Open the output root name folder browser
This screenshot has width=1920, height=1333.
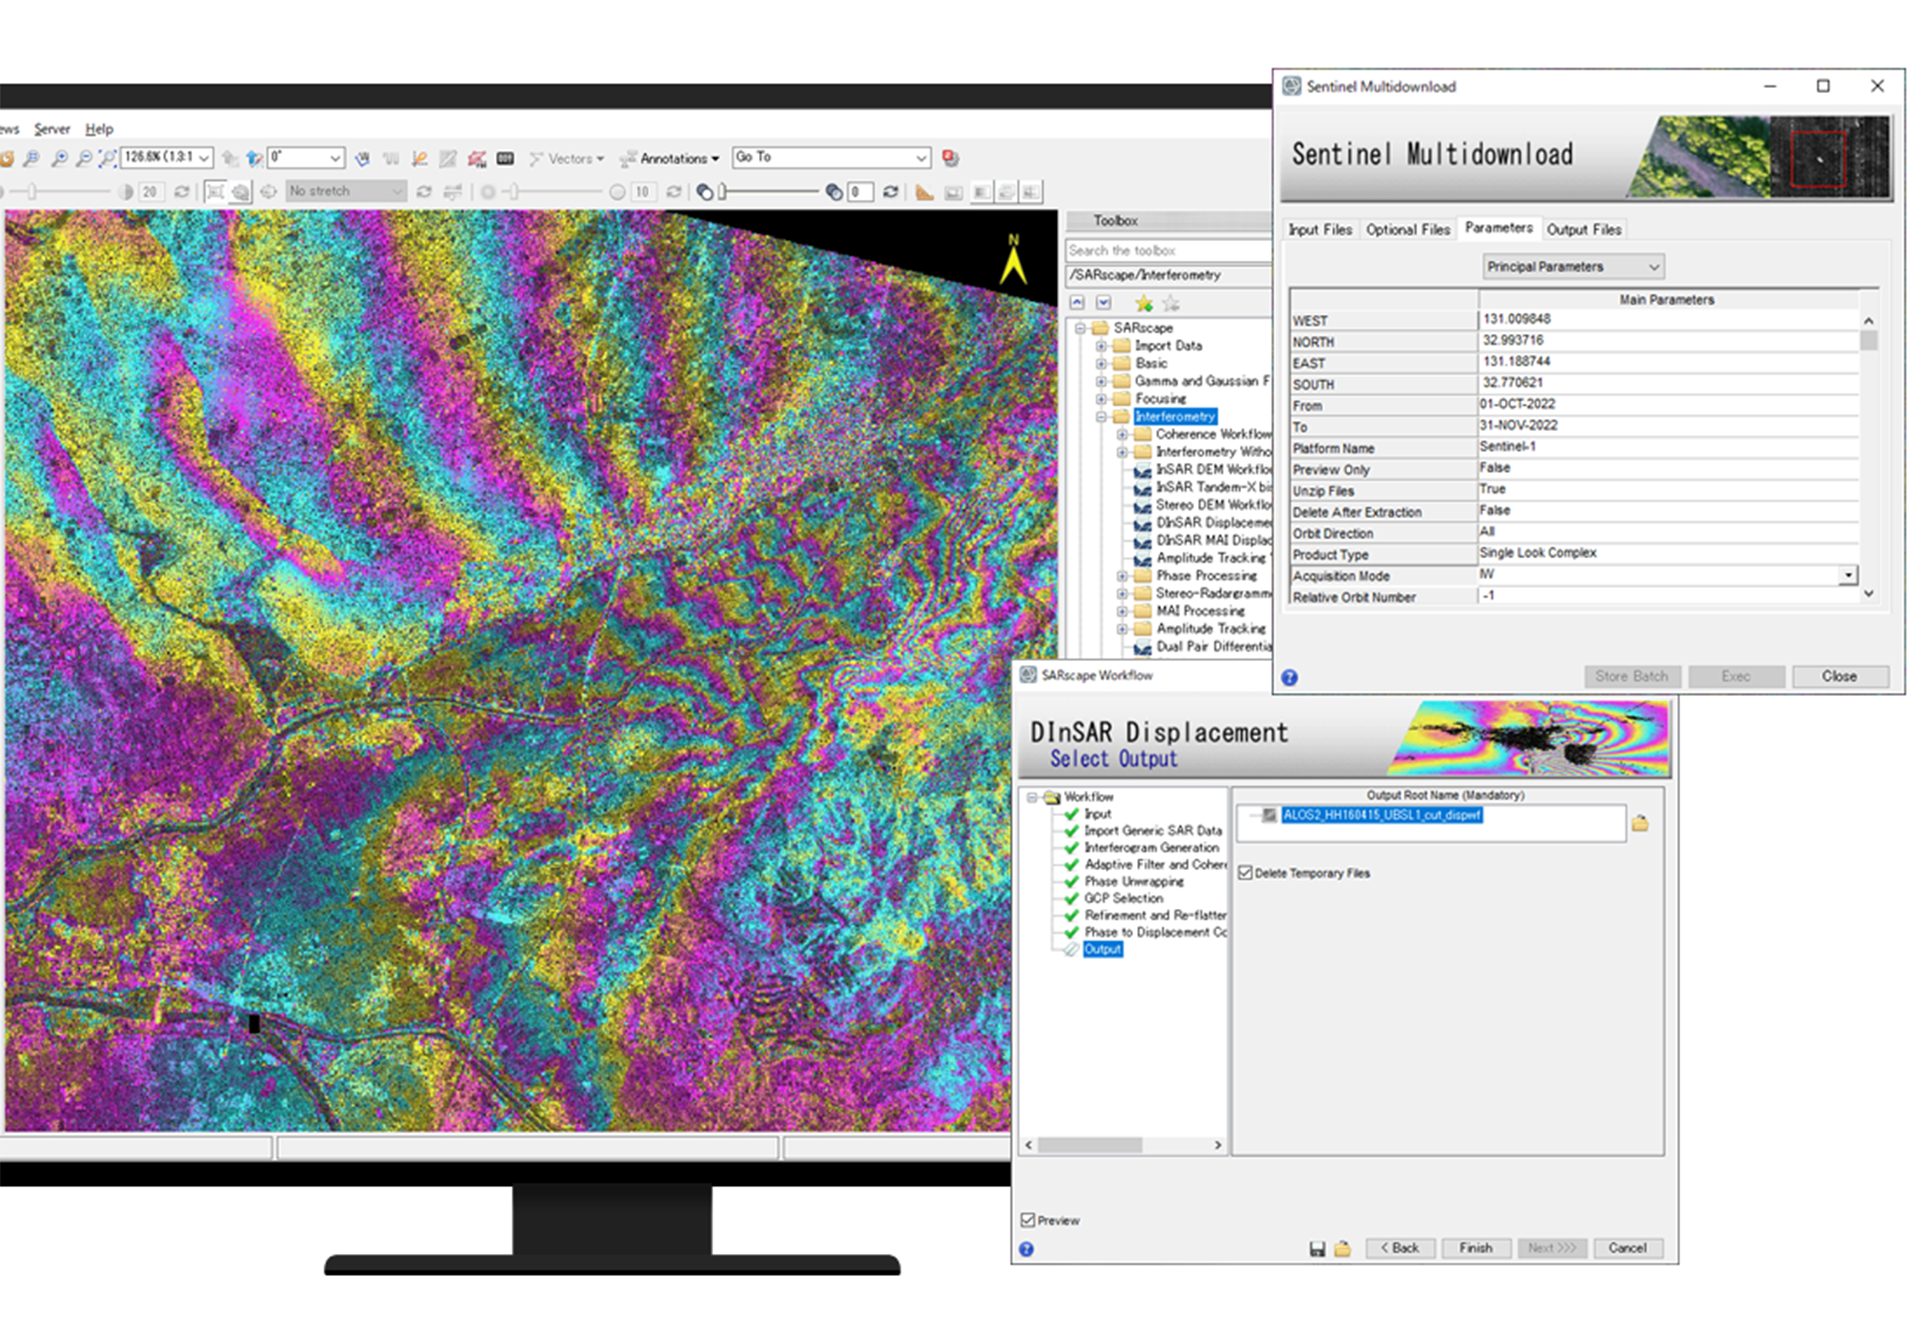point(1640,824)
